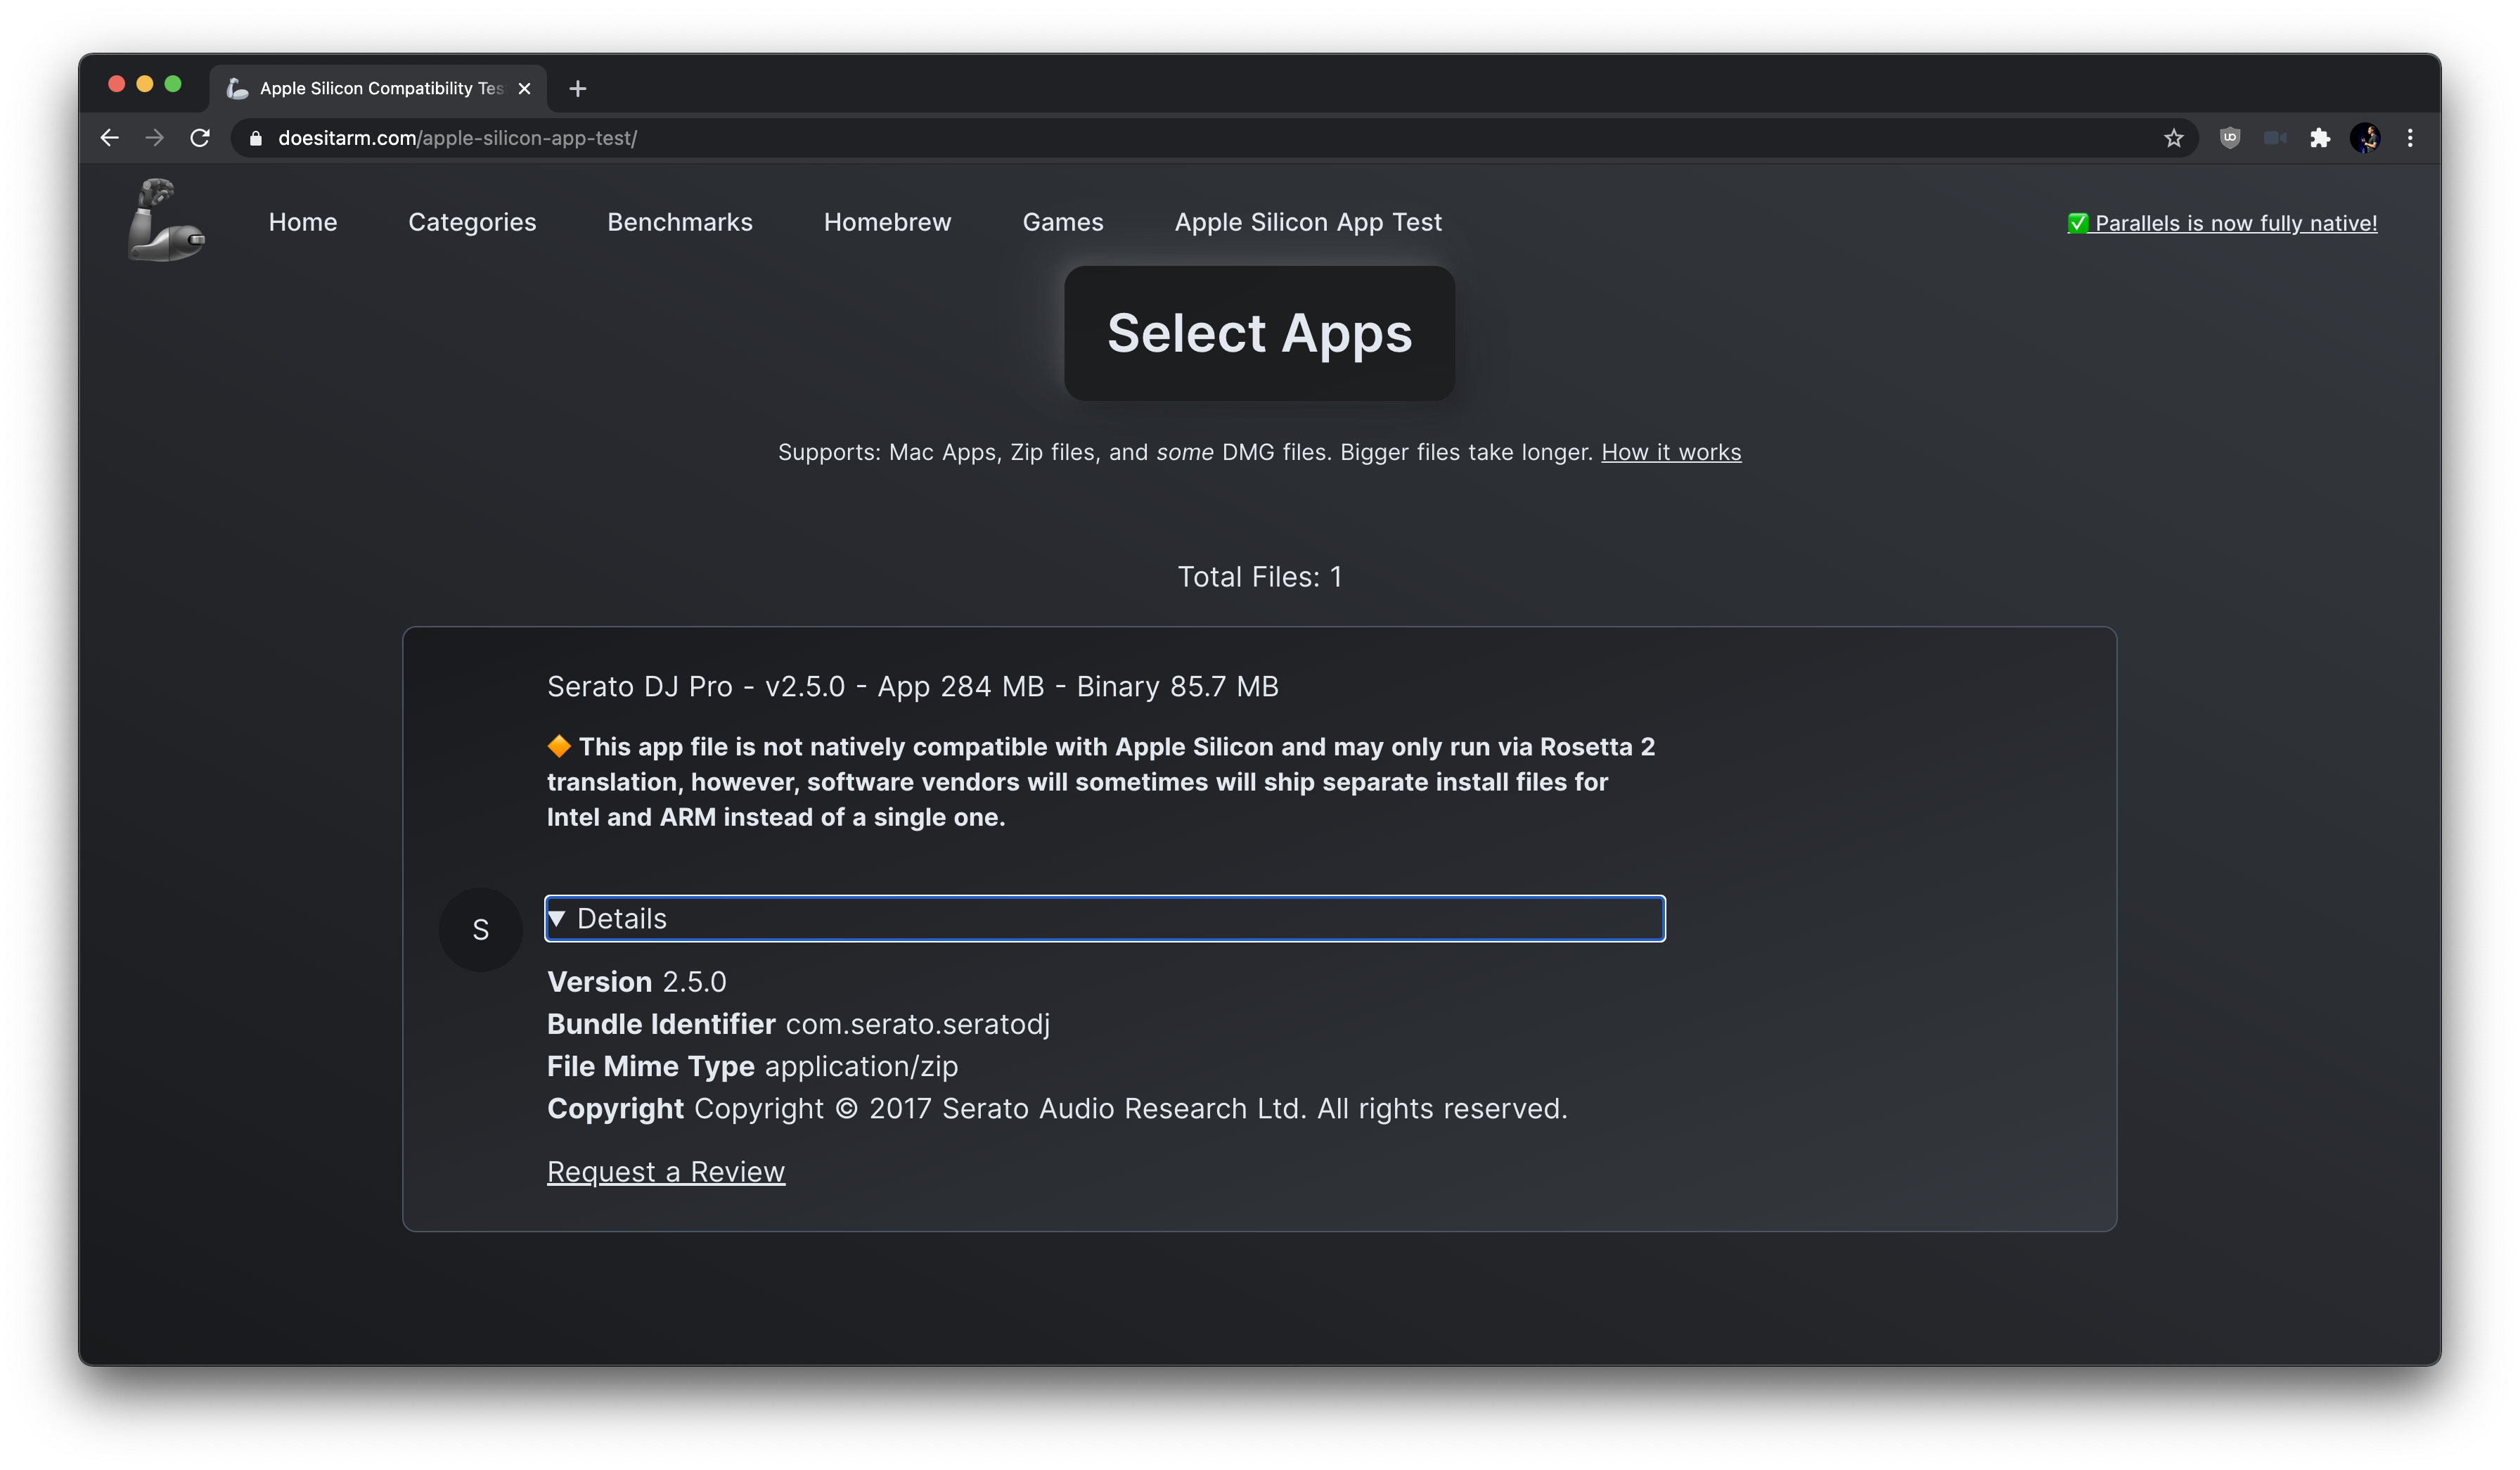Screen dimensions: 2520x1470
Task: Open the uBlock shield extension icon
Action: (x=2230, y=138)
